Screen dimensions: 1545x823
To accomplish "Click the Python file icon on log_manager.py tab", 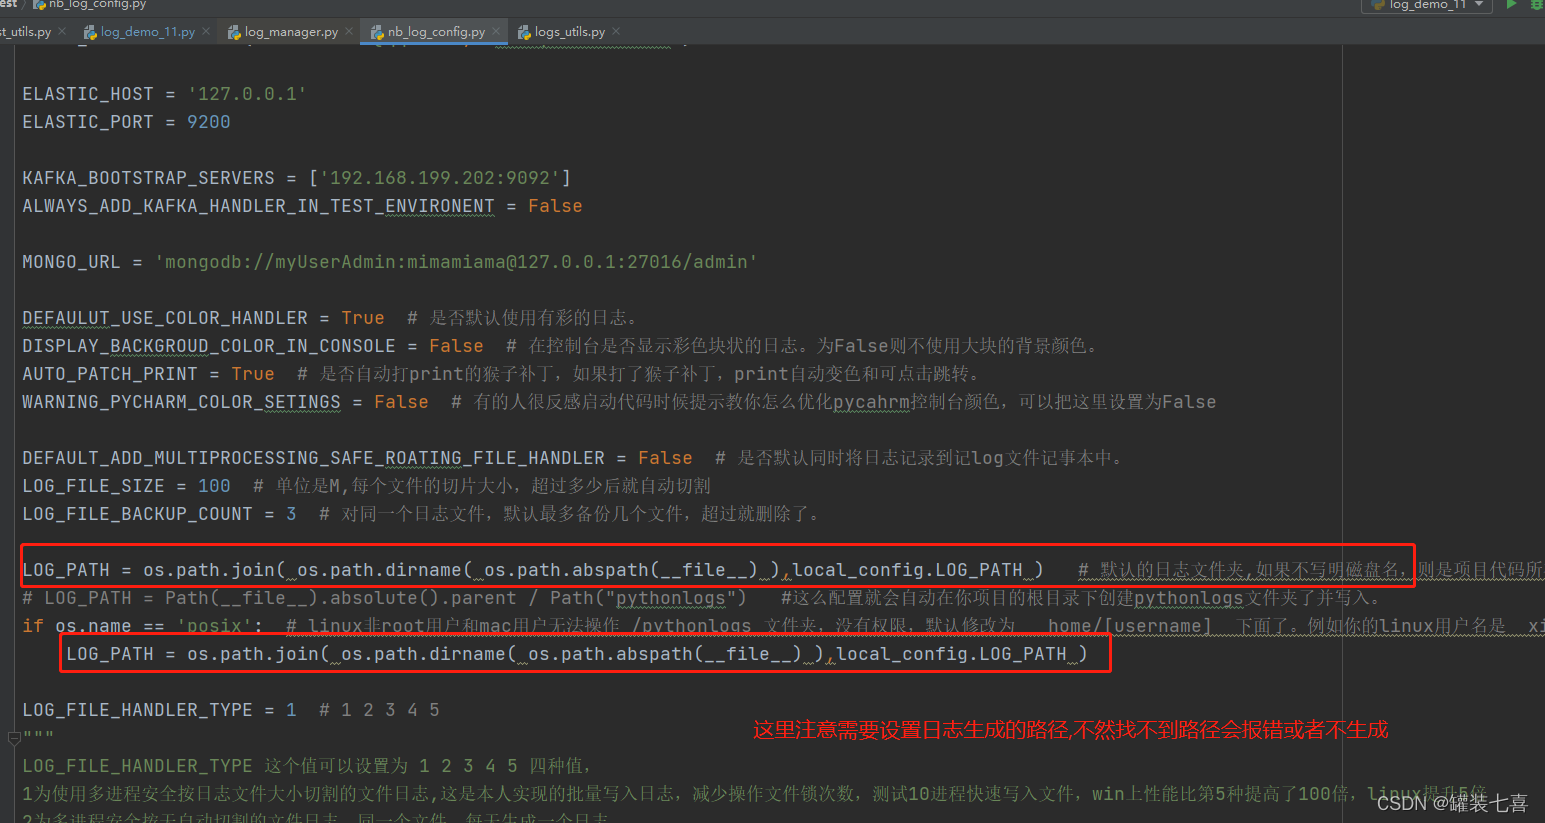I will 234,32.
